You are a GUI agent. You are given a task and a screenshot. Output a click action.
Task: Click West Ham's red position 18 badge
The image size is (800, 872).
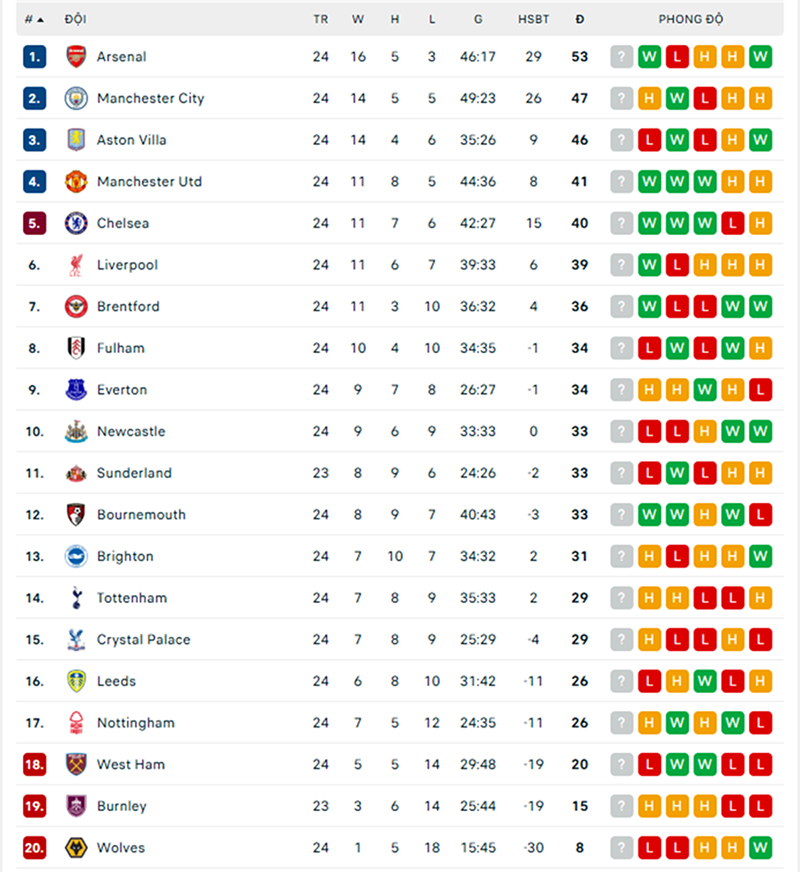point(34,765)
